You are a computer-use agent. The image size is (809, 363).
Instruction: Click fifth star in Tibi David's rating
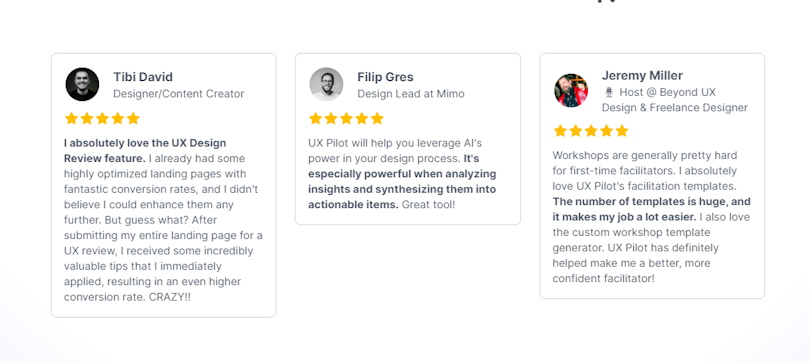[133, 119]
